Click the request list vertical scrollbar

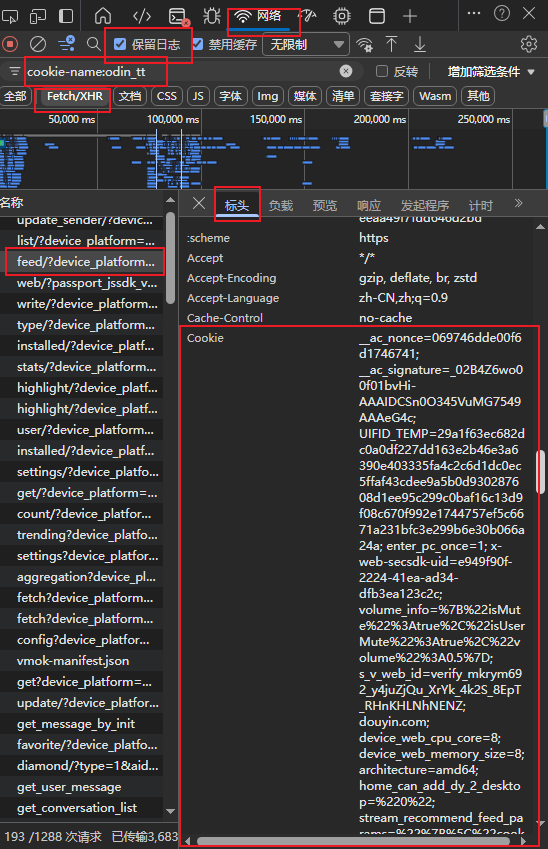point(171,258)
